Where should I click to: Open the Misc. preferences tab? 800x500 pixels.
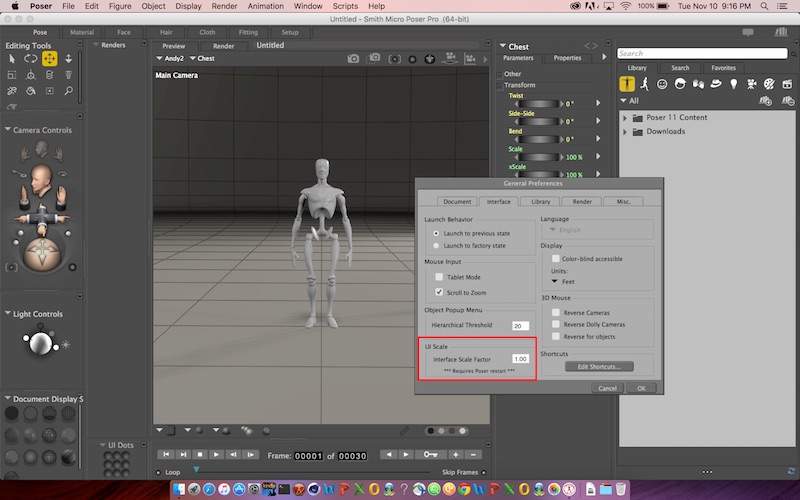pyautogui.click(x=623, y=202)
